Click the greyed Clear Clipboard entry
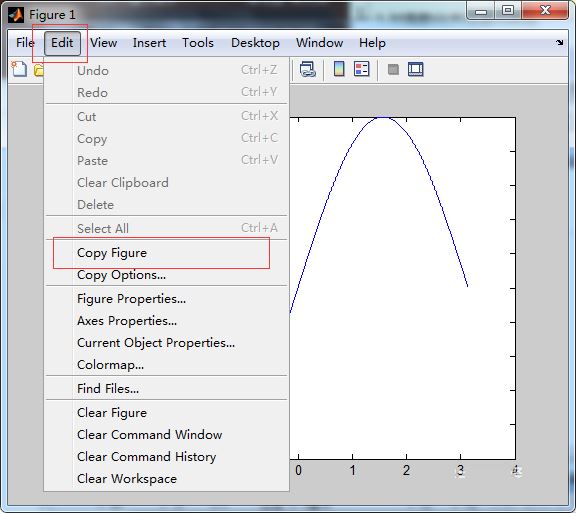 166,183
